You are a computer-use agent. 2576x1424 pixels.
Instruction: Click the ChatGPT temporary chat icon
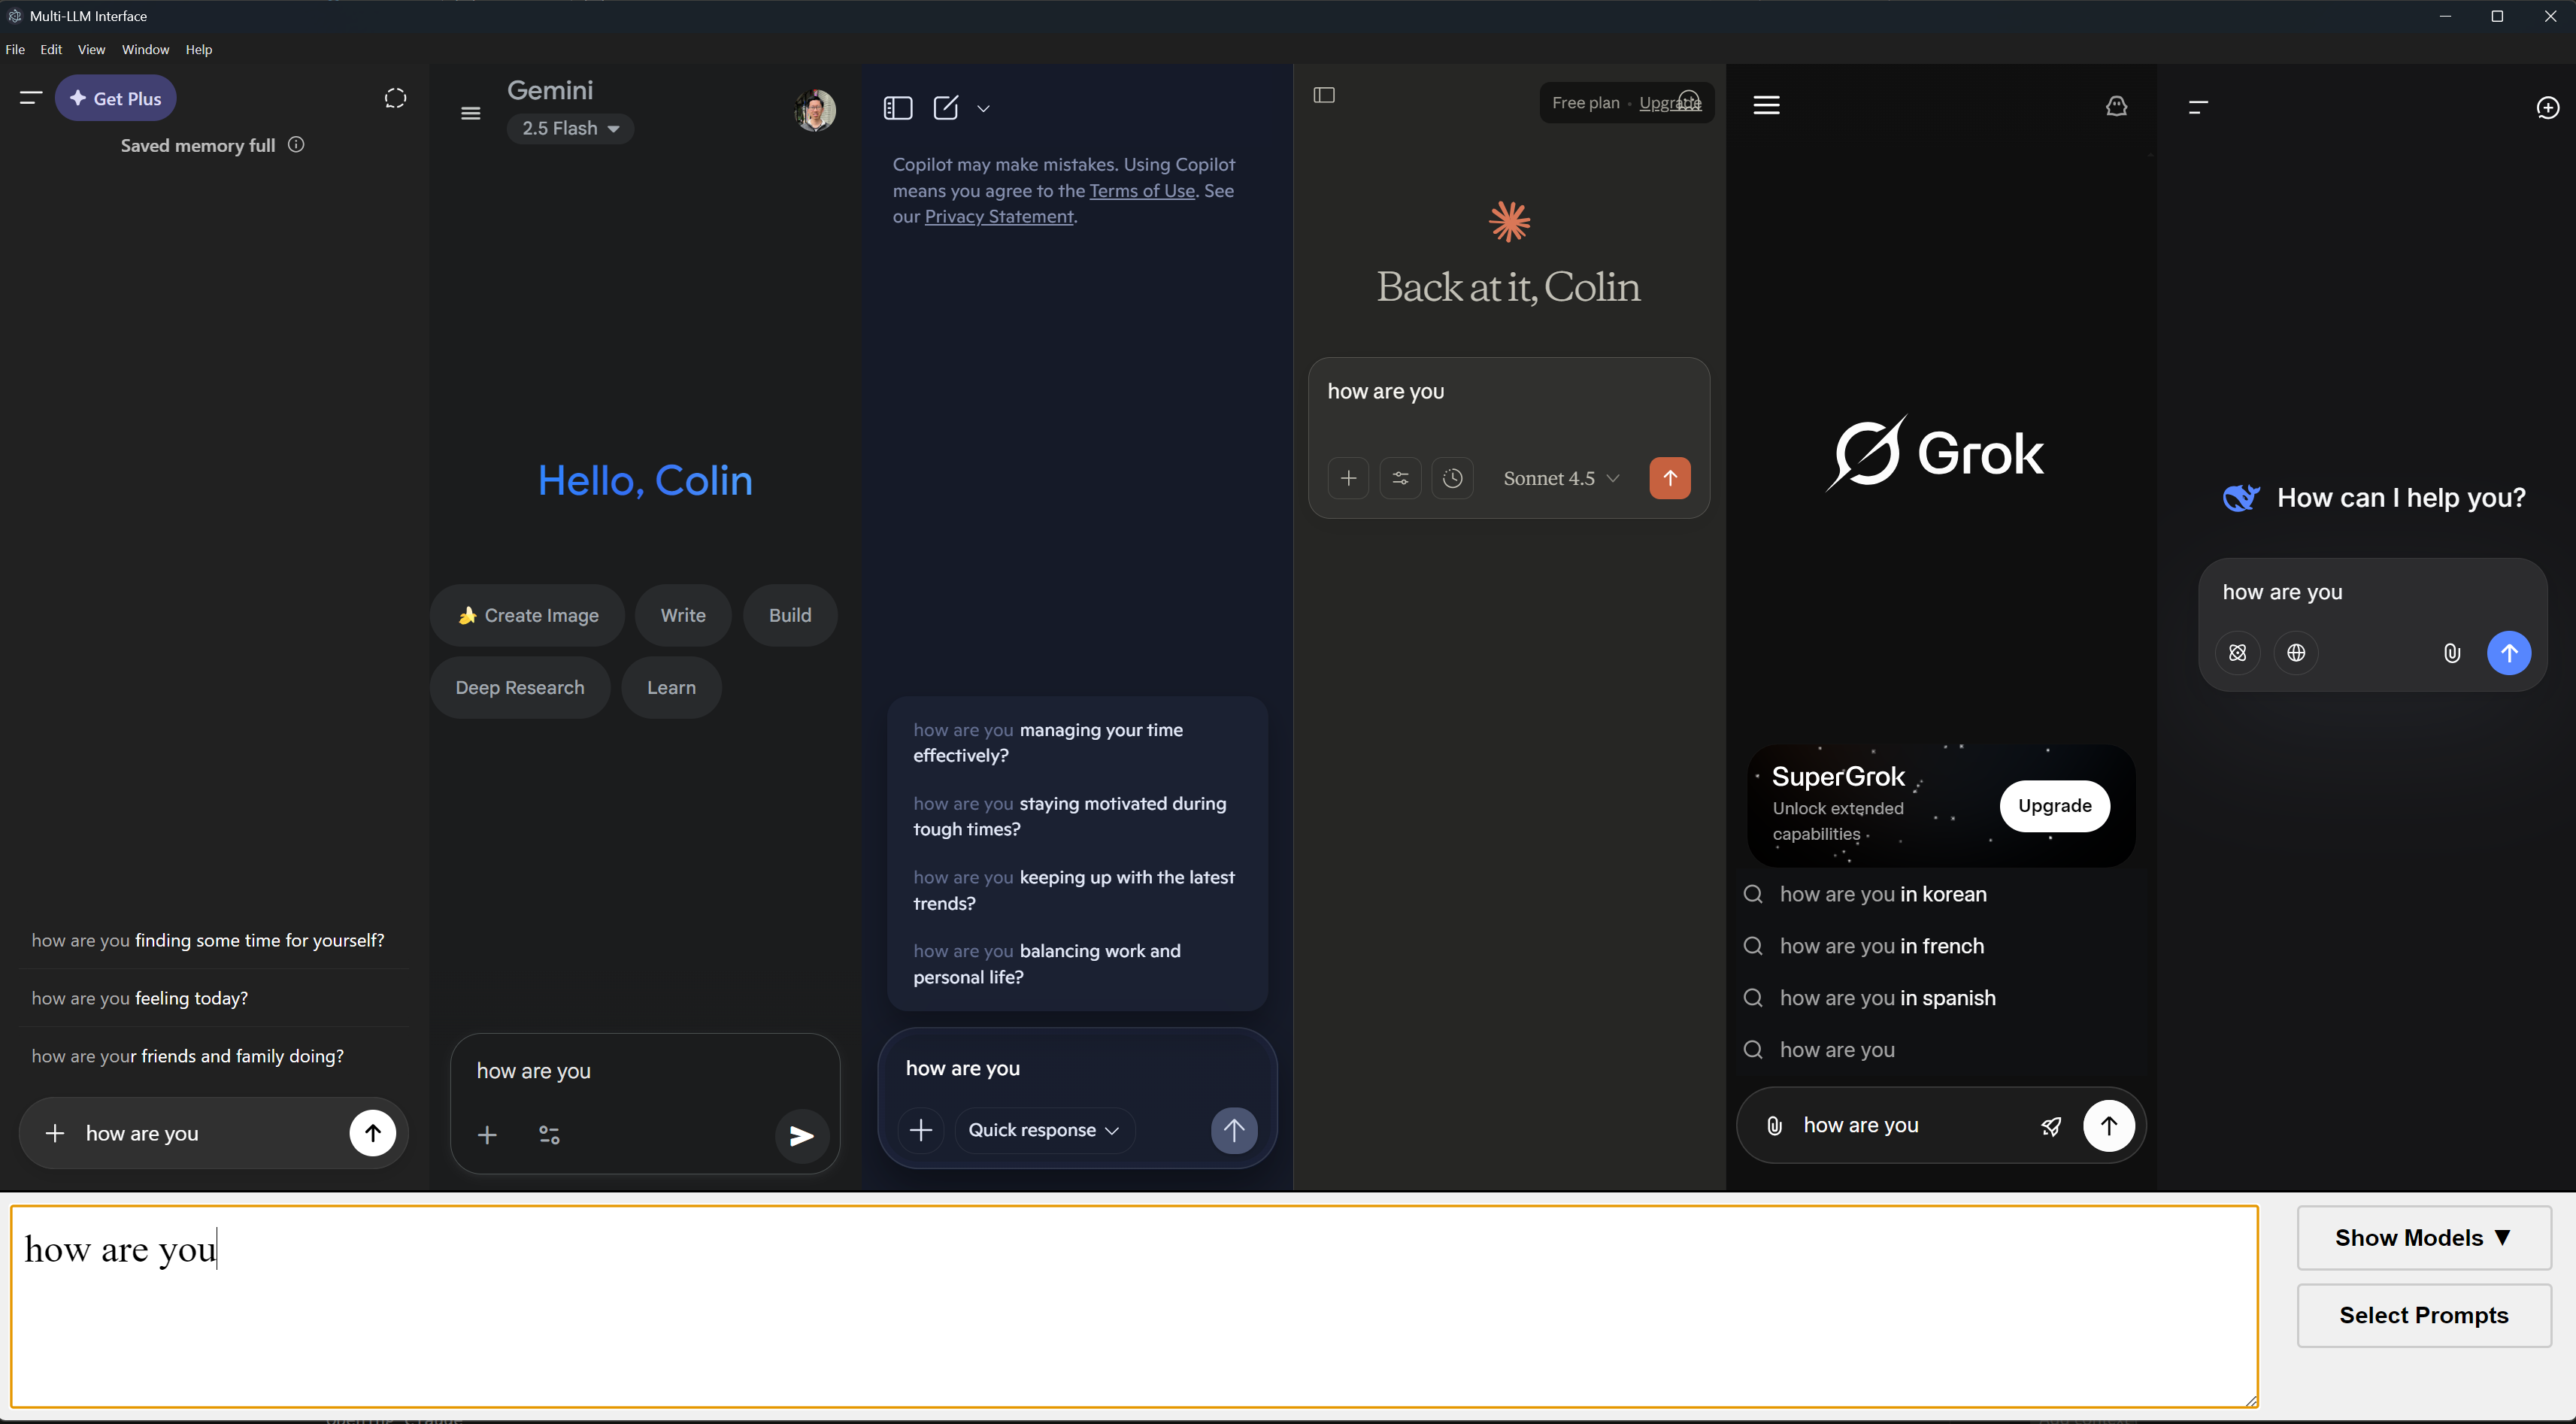[396, 98]
